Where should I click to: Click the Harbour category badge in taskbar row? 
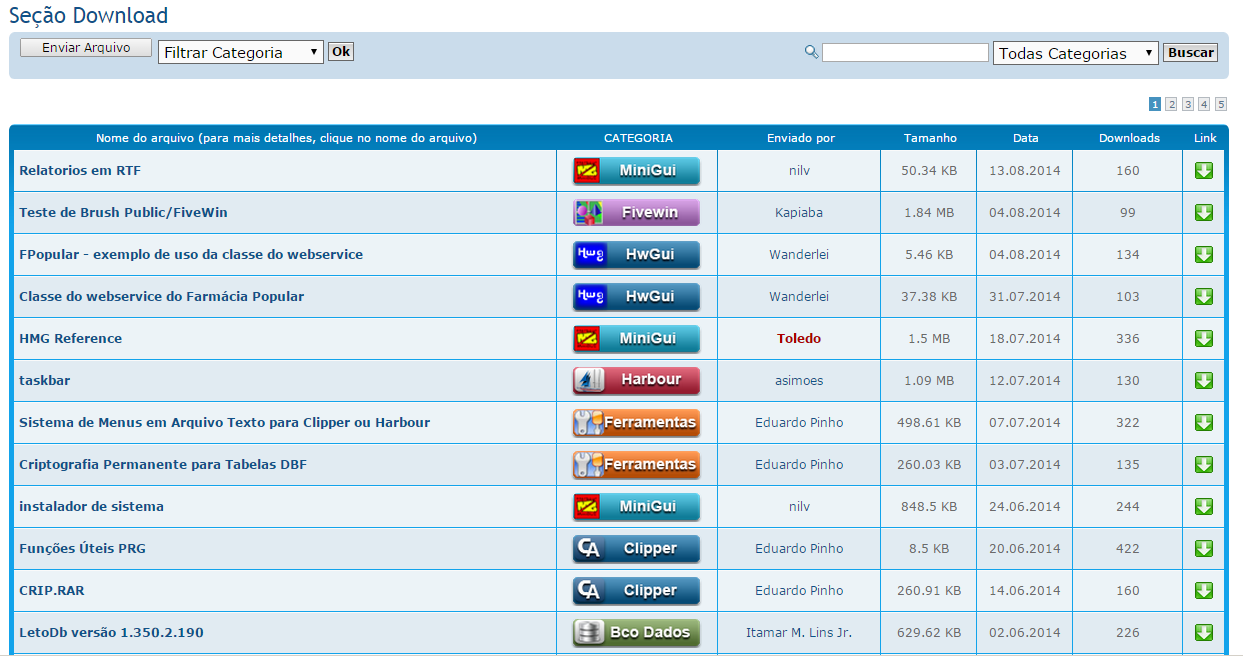[x=636, y=381]
